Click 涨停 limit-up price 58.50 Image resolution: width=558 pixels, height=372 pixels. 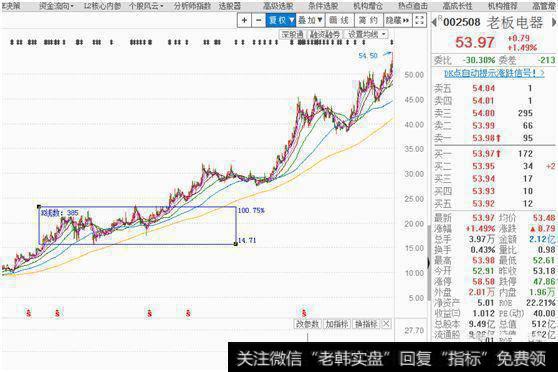(484, 282)
